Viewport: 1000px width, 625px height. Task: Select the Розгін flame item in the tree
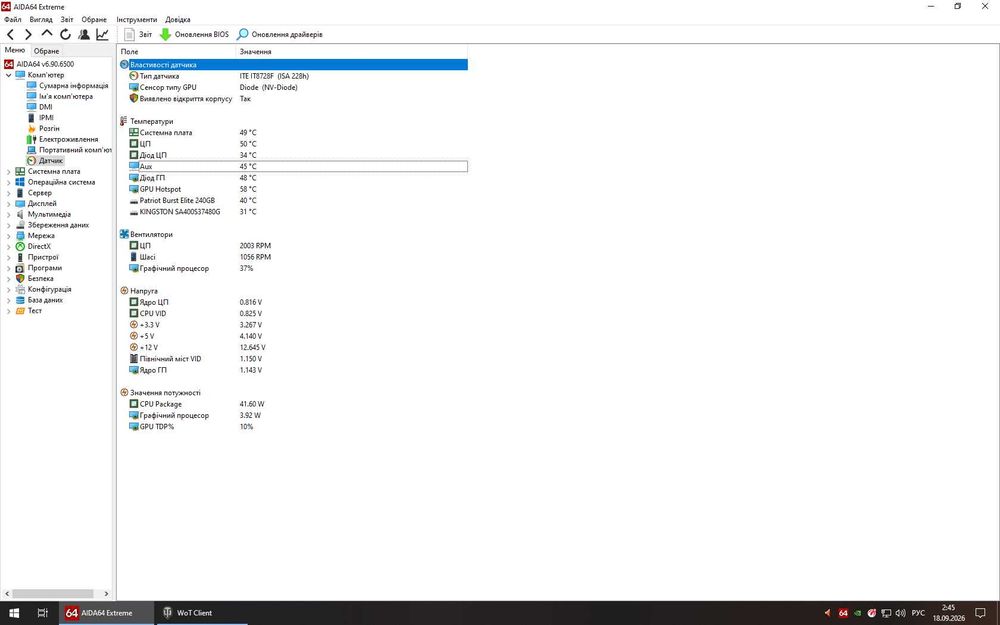[x=43, y=128]
